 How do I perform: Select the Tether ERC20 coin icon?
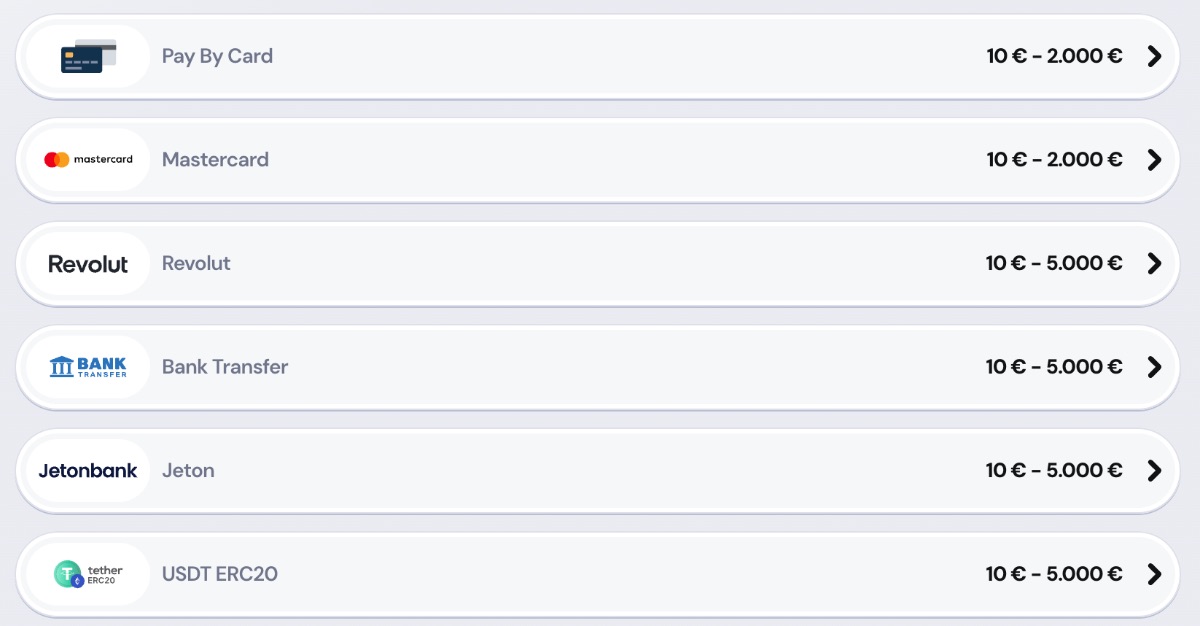point(86,574)
